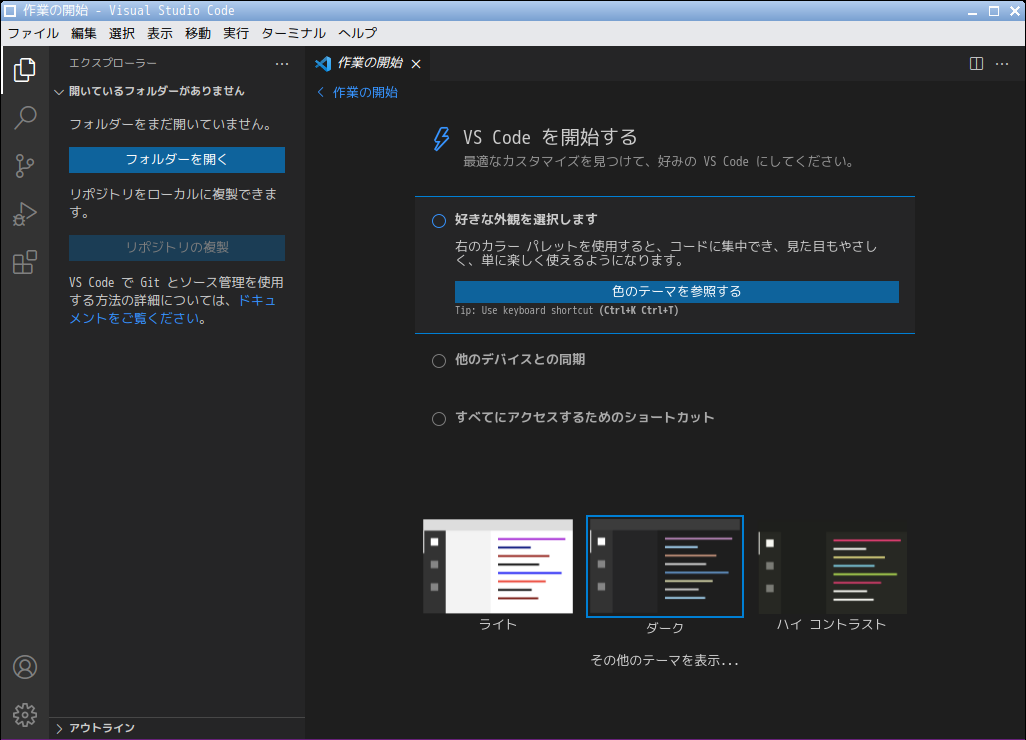Click the 色のテーマを参照する button
Screen dimensions: 1026x740
pos(677,292)
